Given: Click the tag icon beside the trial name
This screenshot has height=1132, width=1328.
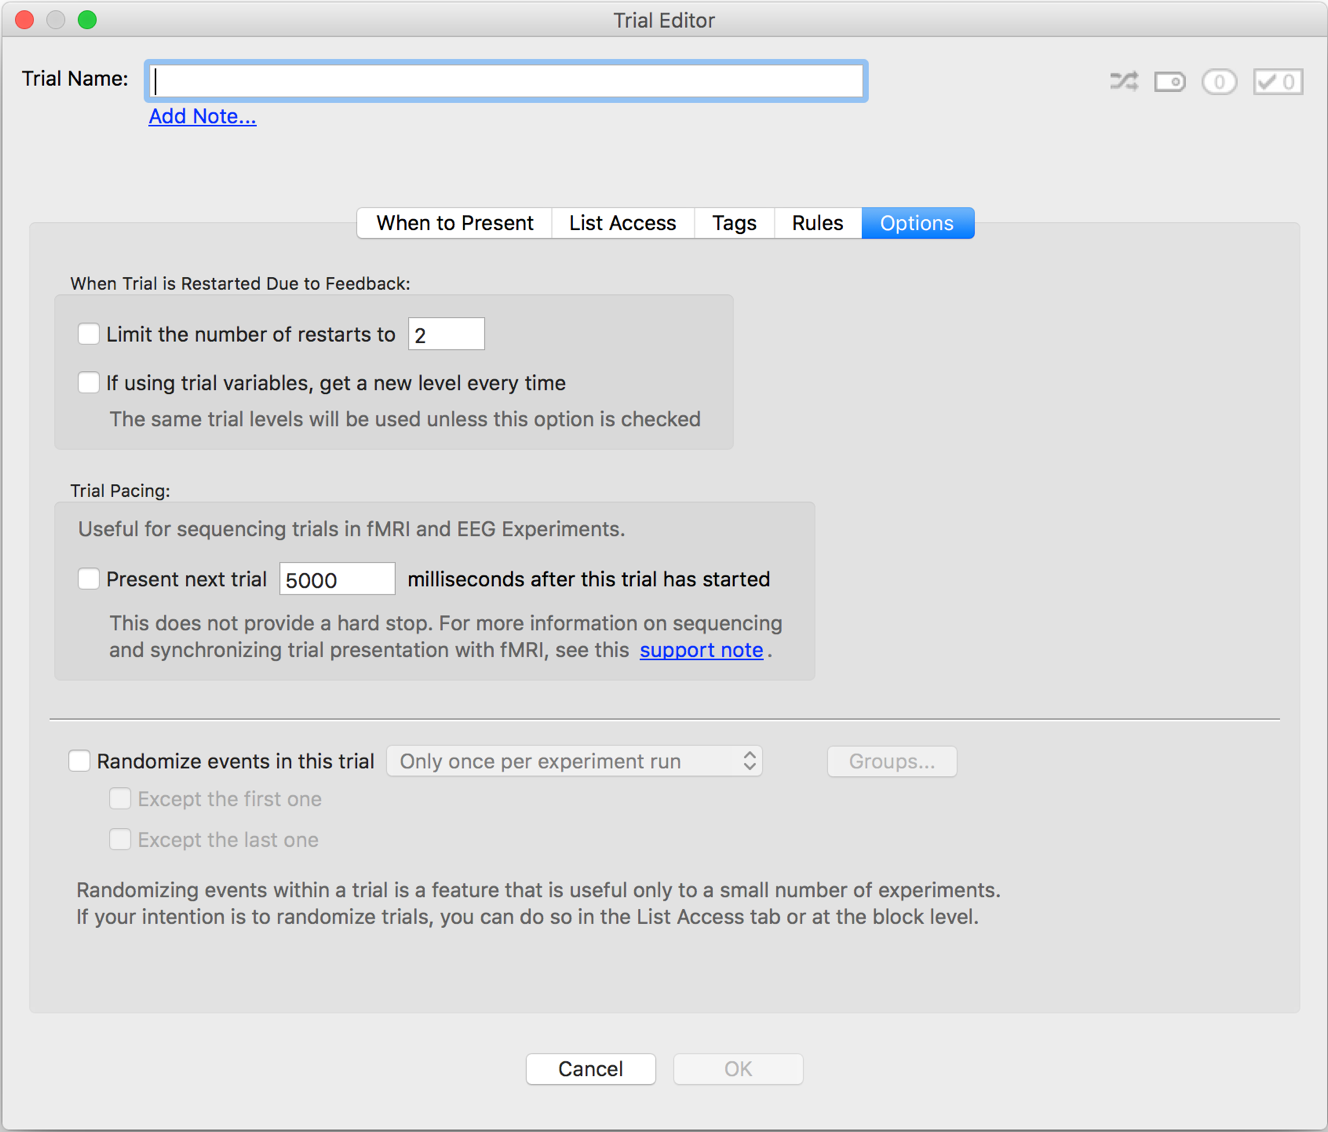Looking at the screenshot, I should tap(1170, 81).
